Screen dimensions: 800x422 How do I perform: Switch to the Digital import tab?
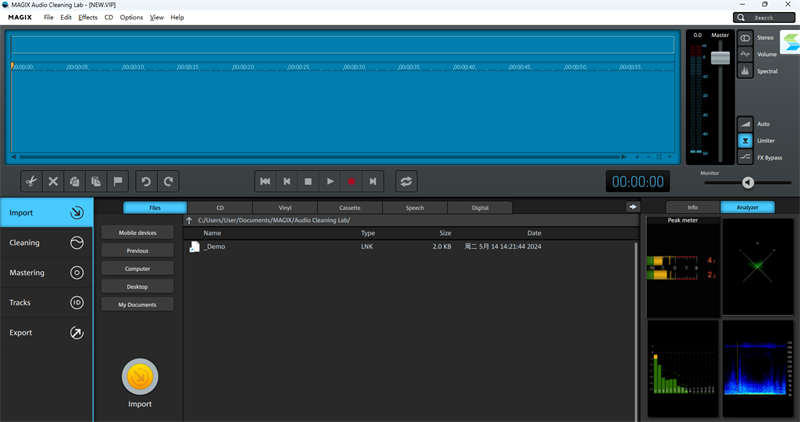point(480,208)
